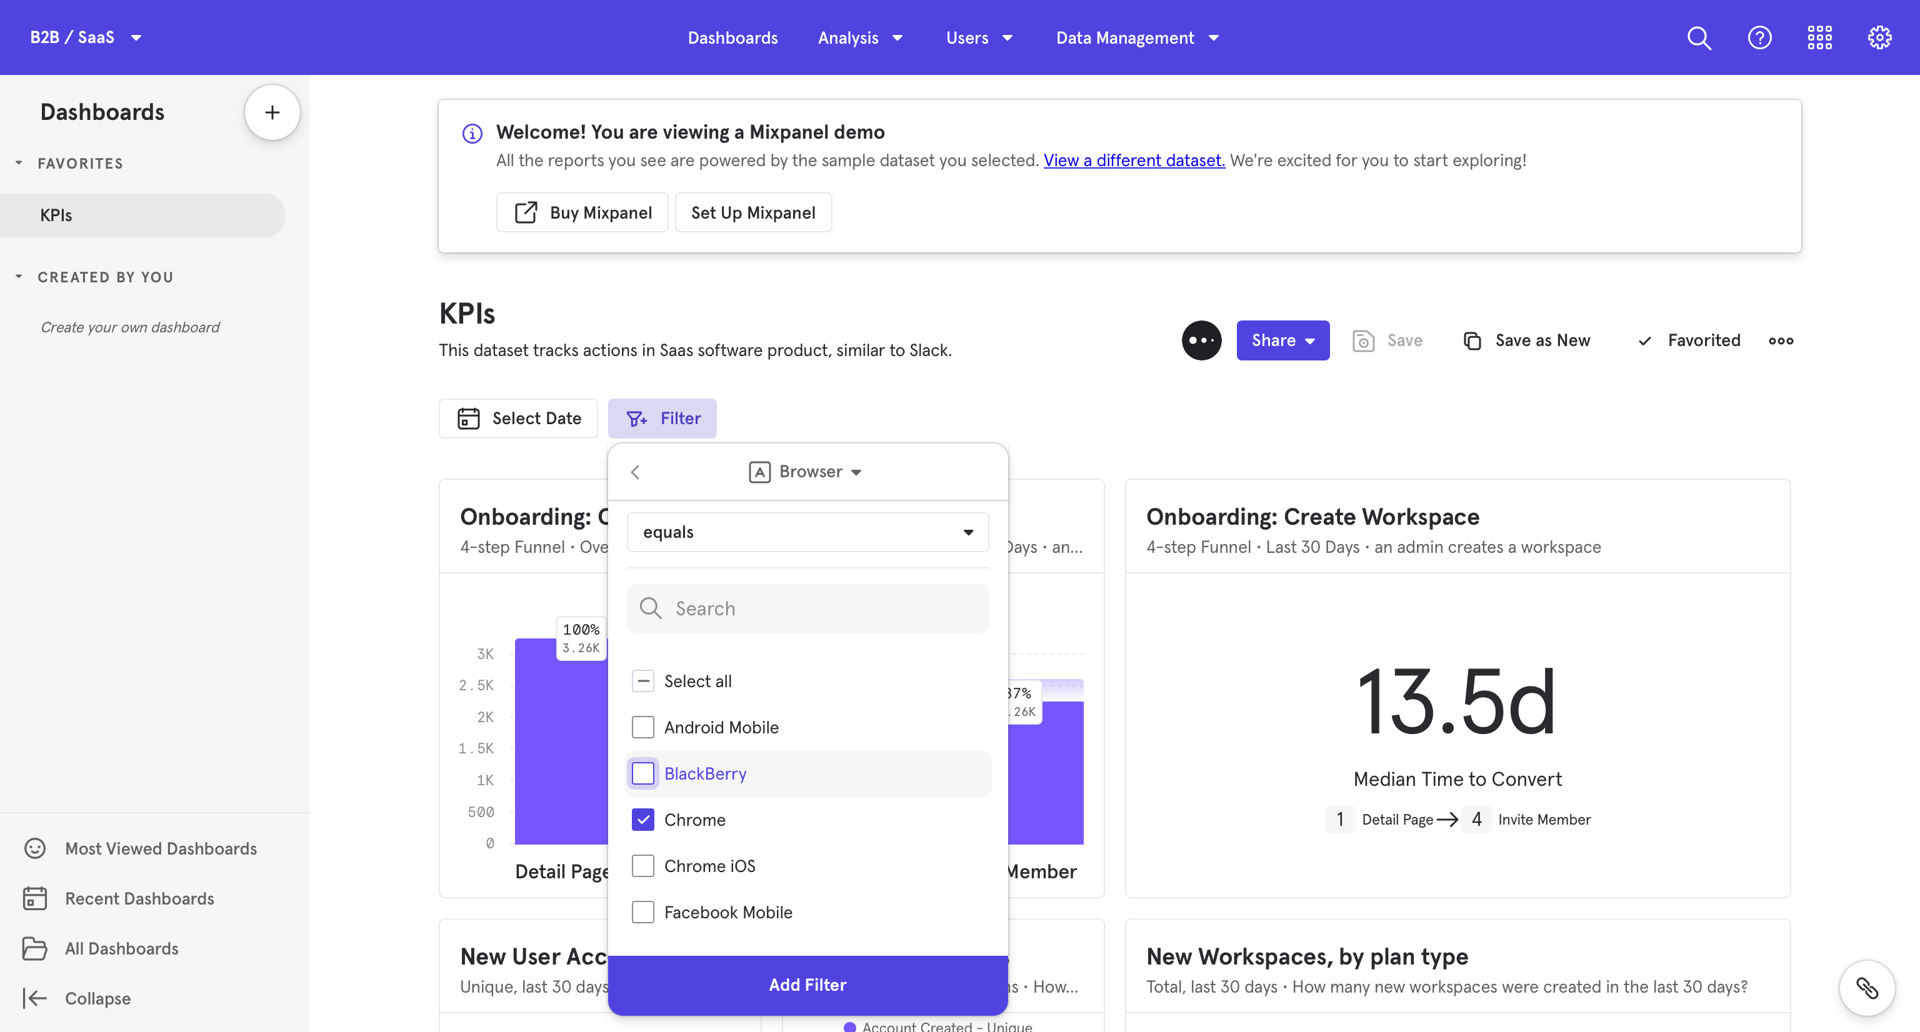
Task: Check the BlackBerry checkbox
Action: tap(643, 773)
